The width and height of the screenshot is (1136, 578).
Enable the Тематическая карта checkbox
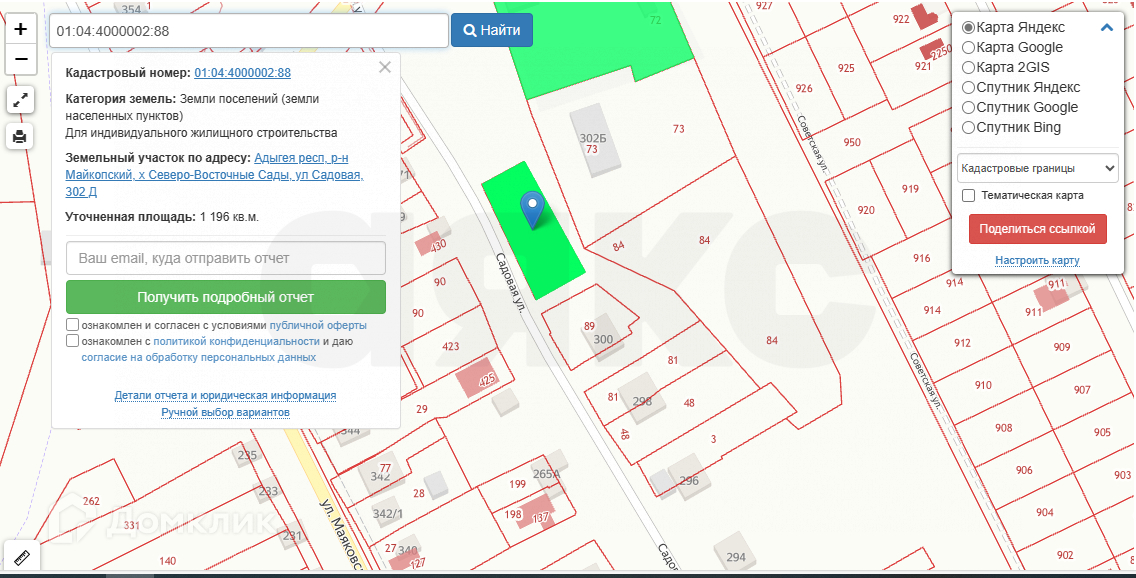click(968, 196)
